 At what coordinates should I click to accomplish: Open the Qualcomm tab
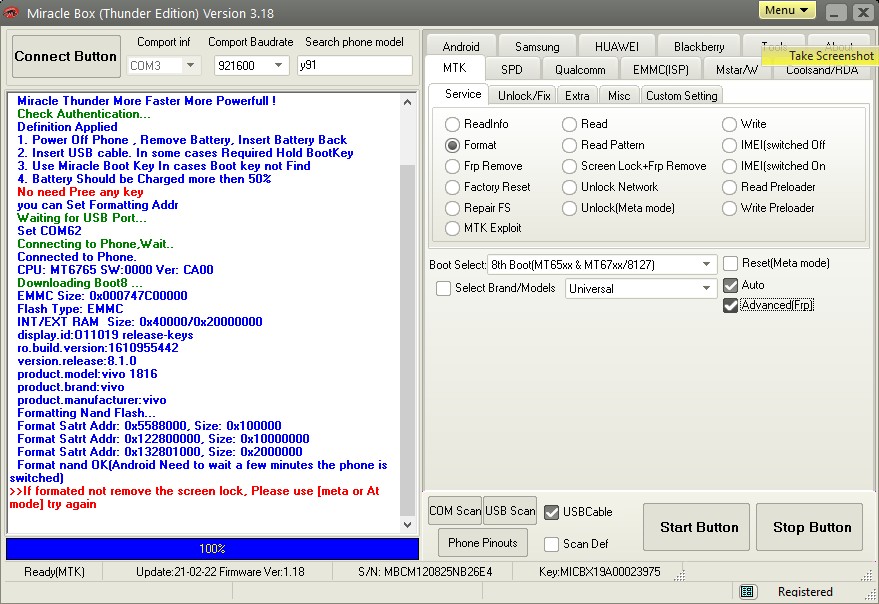coord(580,70)
